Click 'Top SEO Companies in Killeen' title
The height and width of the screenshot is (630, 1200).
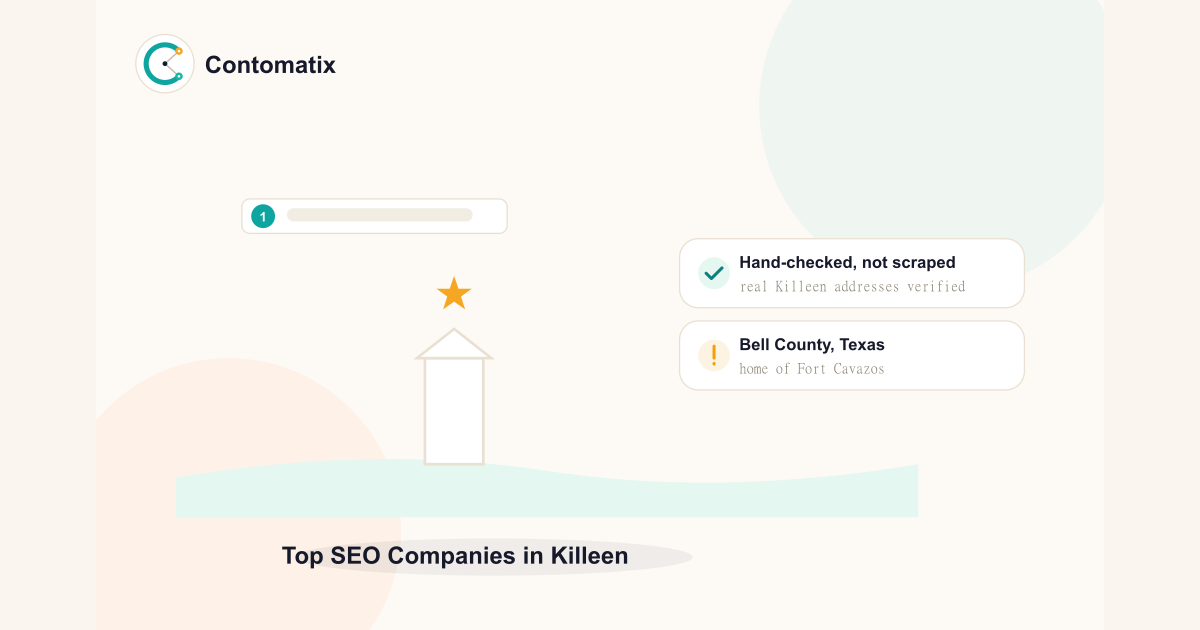point(455,556)
